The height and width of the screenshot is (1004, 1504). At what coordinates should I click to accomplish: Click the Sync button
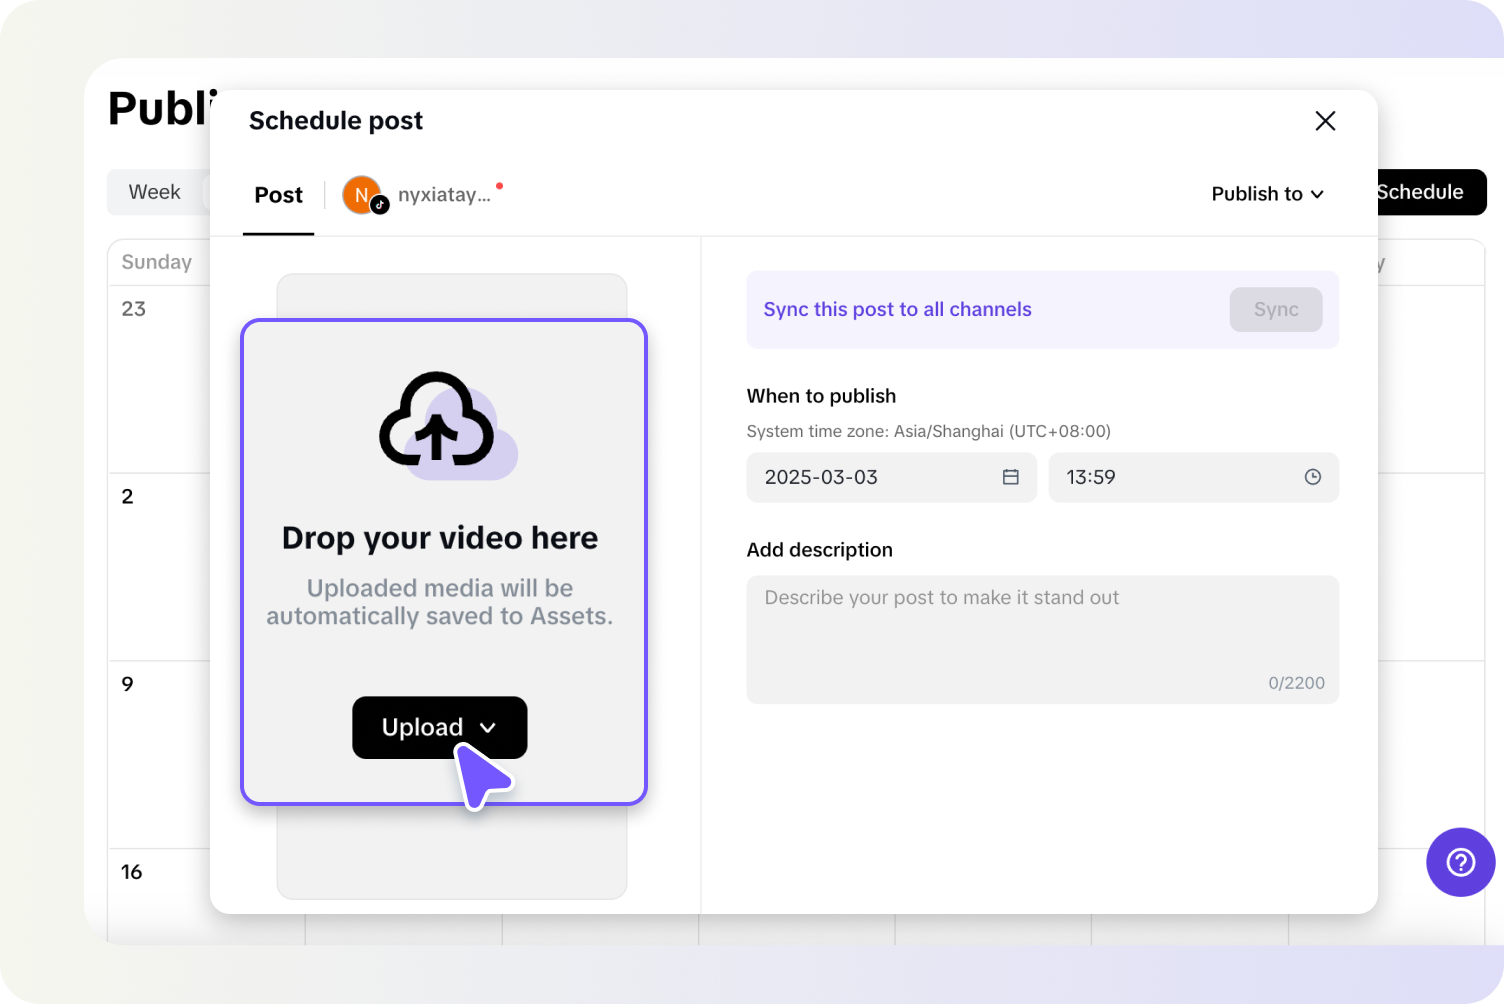coord(1276,309)
